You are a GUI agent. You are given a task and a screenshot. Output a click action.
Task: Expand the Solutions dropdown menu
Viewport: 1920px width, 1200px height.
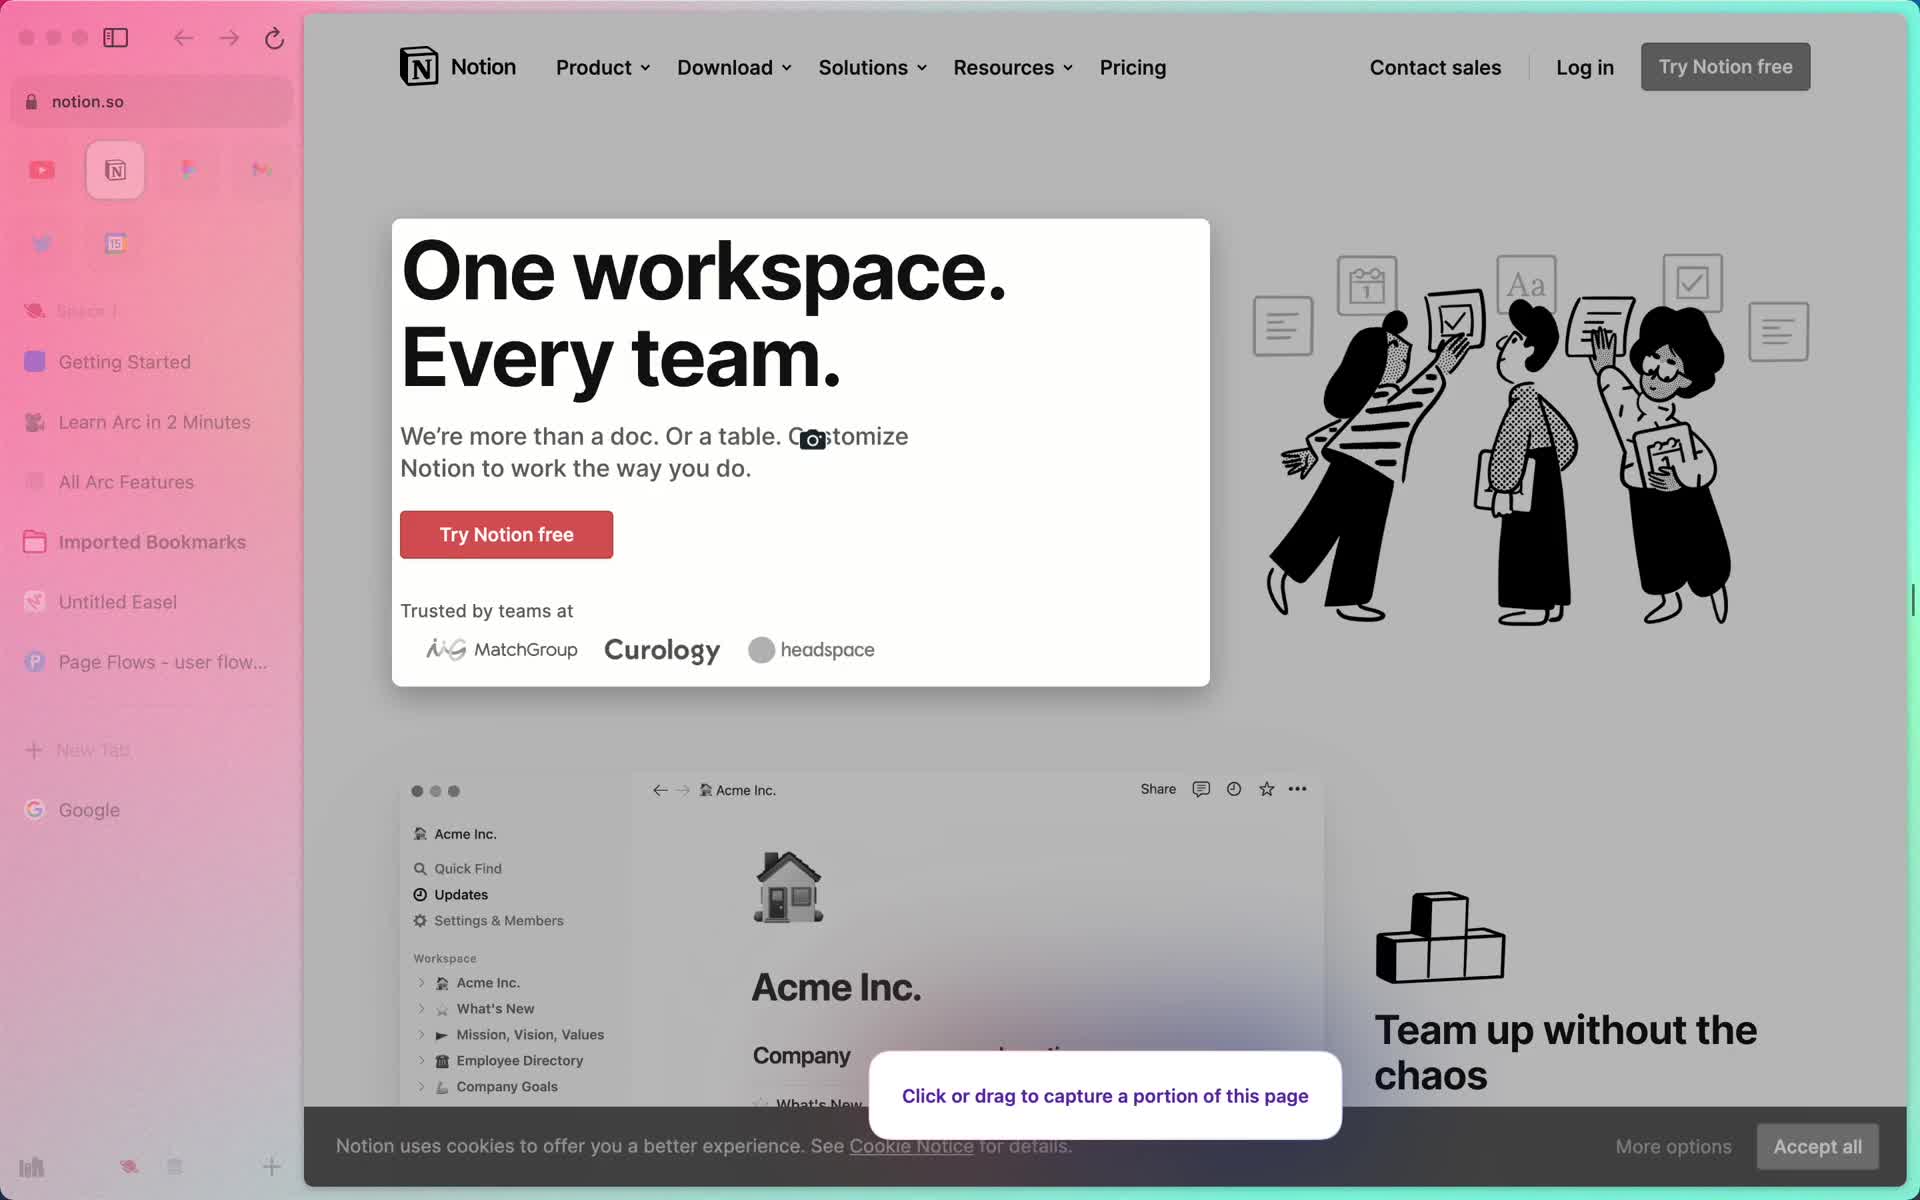point(872,66)
